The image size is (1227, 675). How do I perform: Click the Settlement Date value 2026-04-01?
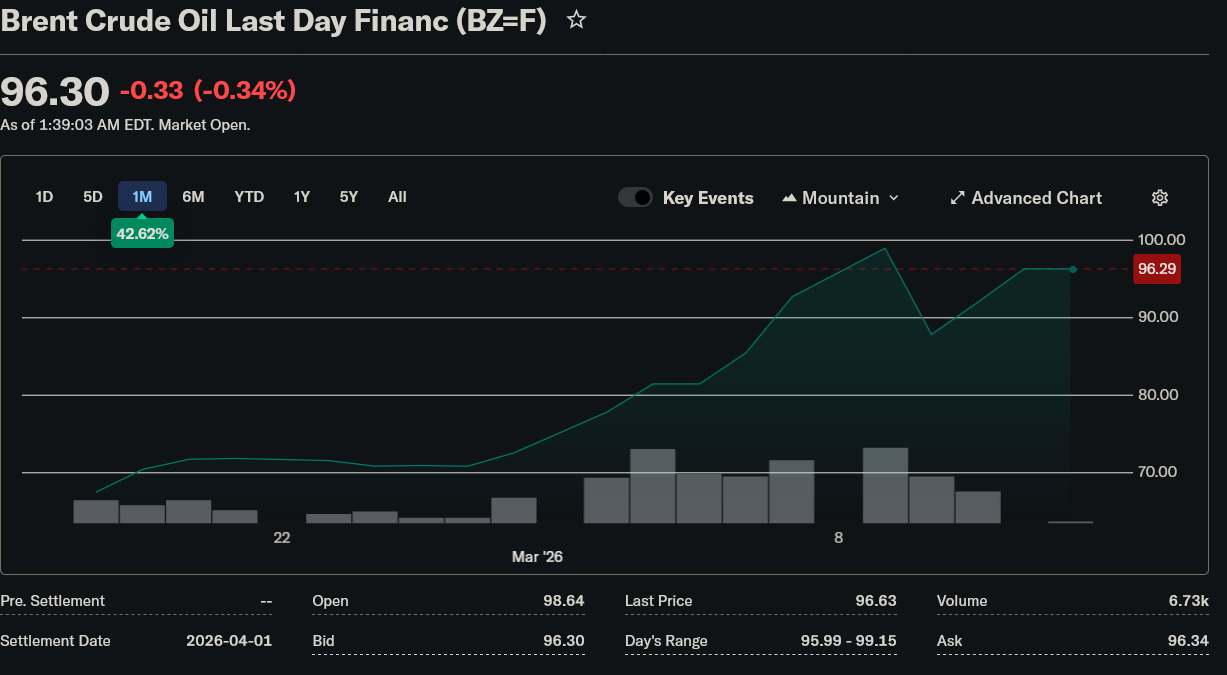click(x=229, y=641)
